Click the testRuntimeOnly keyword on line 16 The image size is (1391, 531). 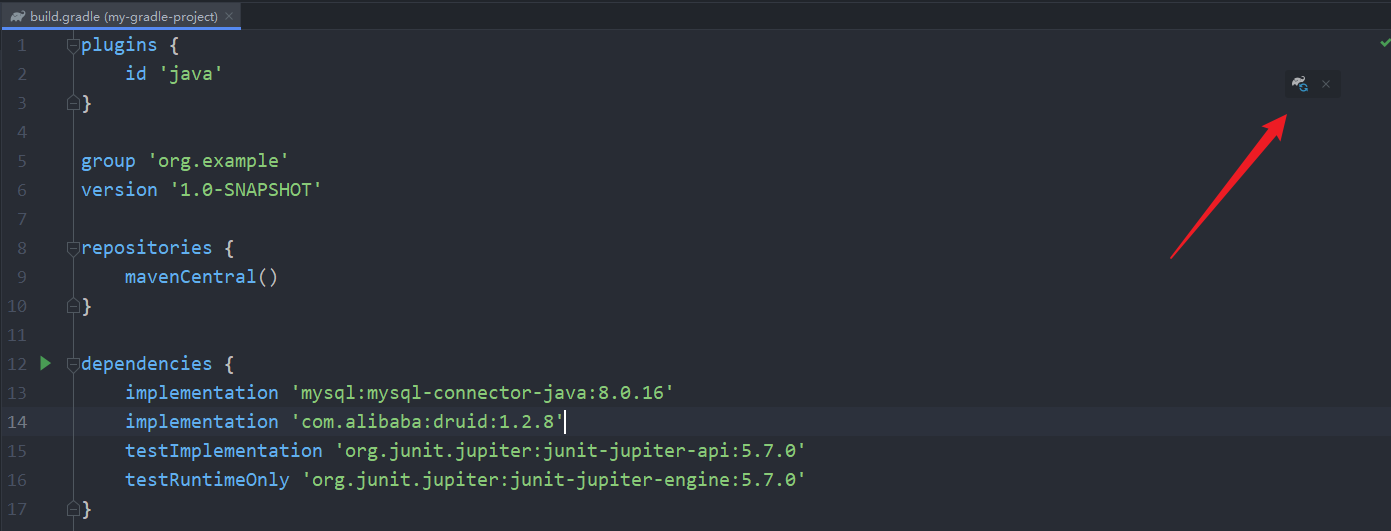click(x=207, y=480)
